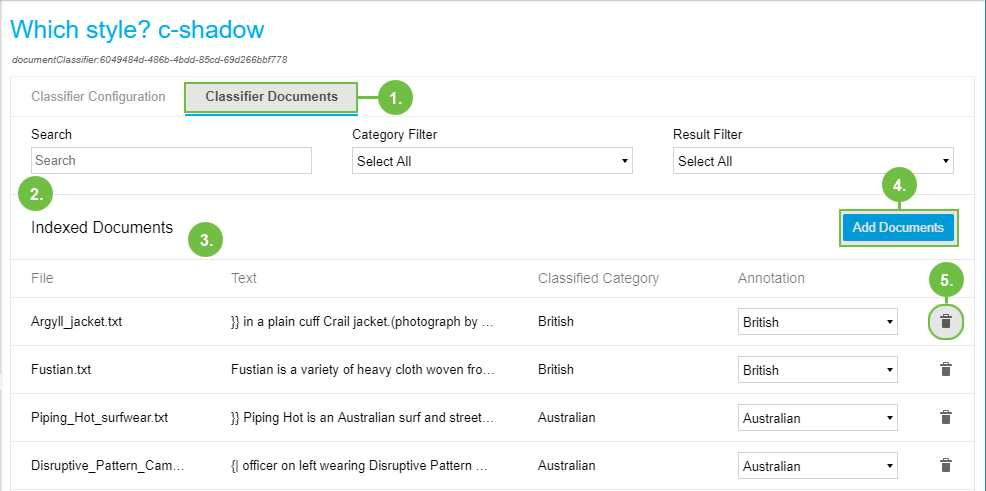986x491 pixels.
Task: Change the Fustian.txt annotation dropdown
Action: (x=817, y=370)
